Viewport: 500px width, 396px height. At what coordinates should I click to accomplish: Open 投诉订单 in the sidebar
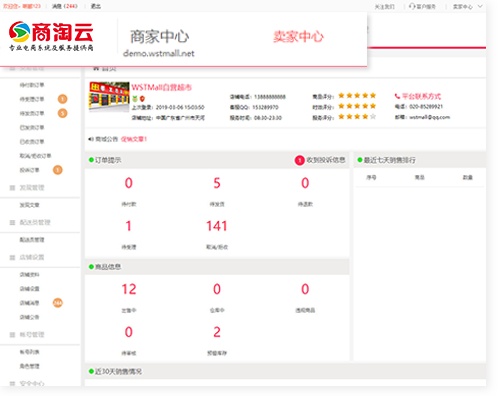(29, 170)
